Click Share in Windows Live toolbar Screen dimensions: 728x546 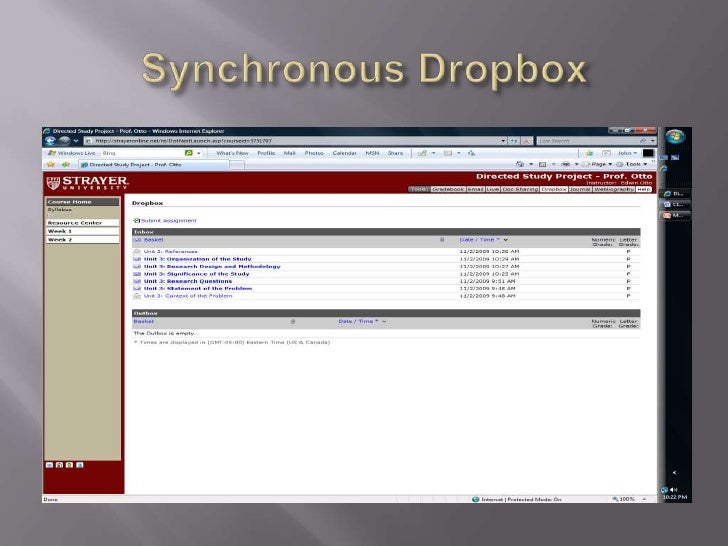tap(395, 153)
